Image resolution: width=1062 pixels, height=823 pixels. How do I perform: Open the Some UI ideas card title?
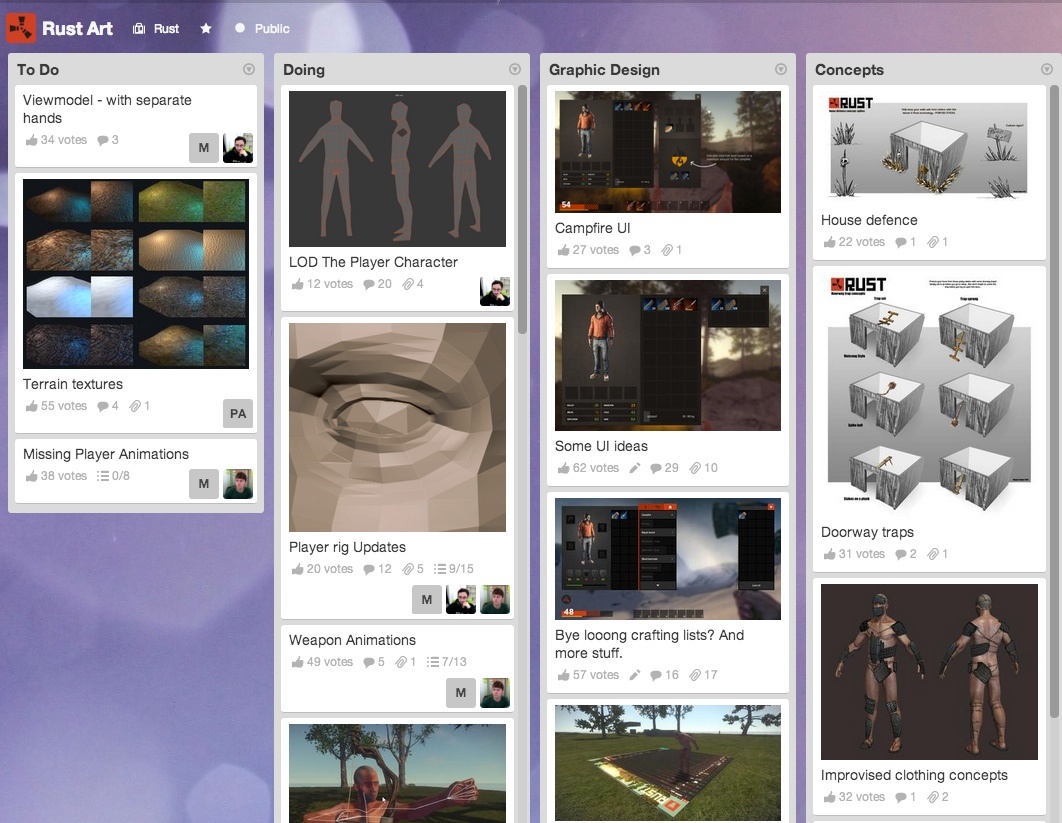coord(601,446)
